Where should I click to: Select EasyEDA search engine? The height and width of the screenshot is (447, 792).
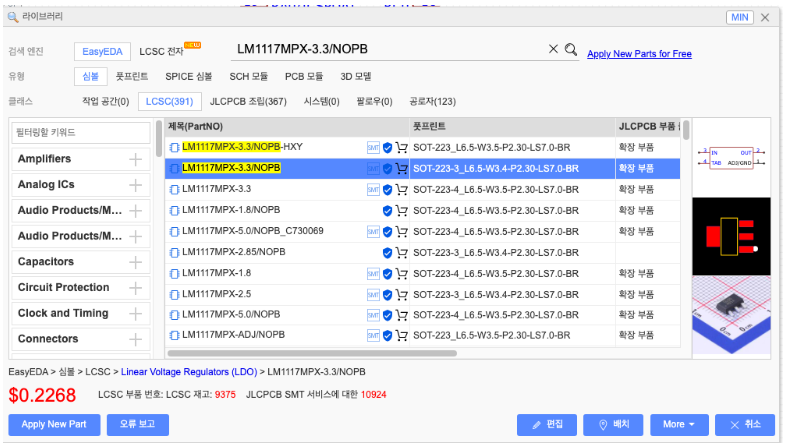coord(102,52)
